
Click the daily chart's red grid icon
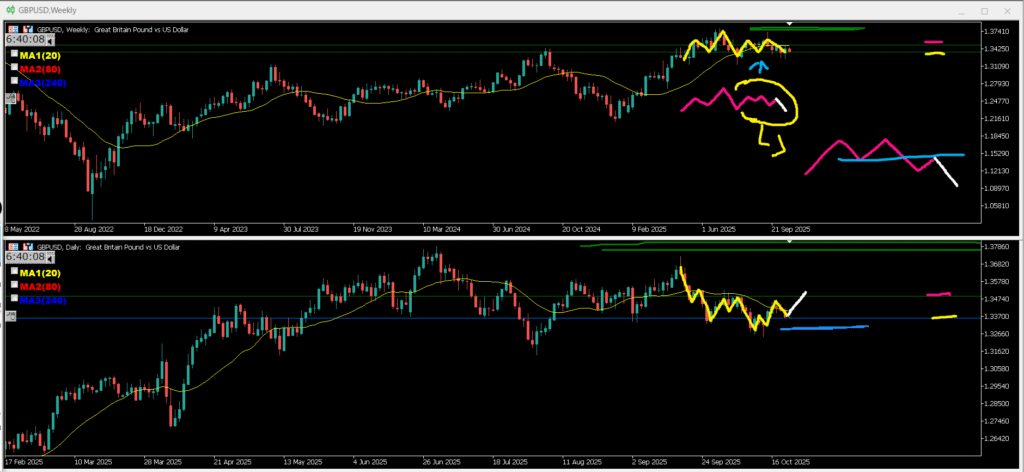[11, 246]
